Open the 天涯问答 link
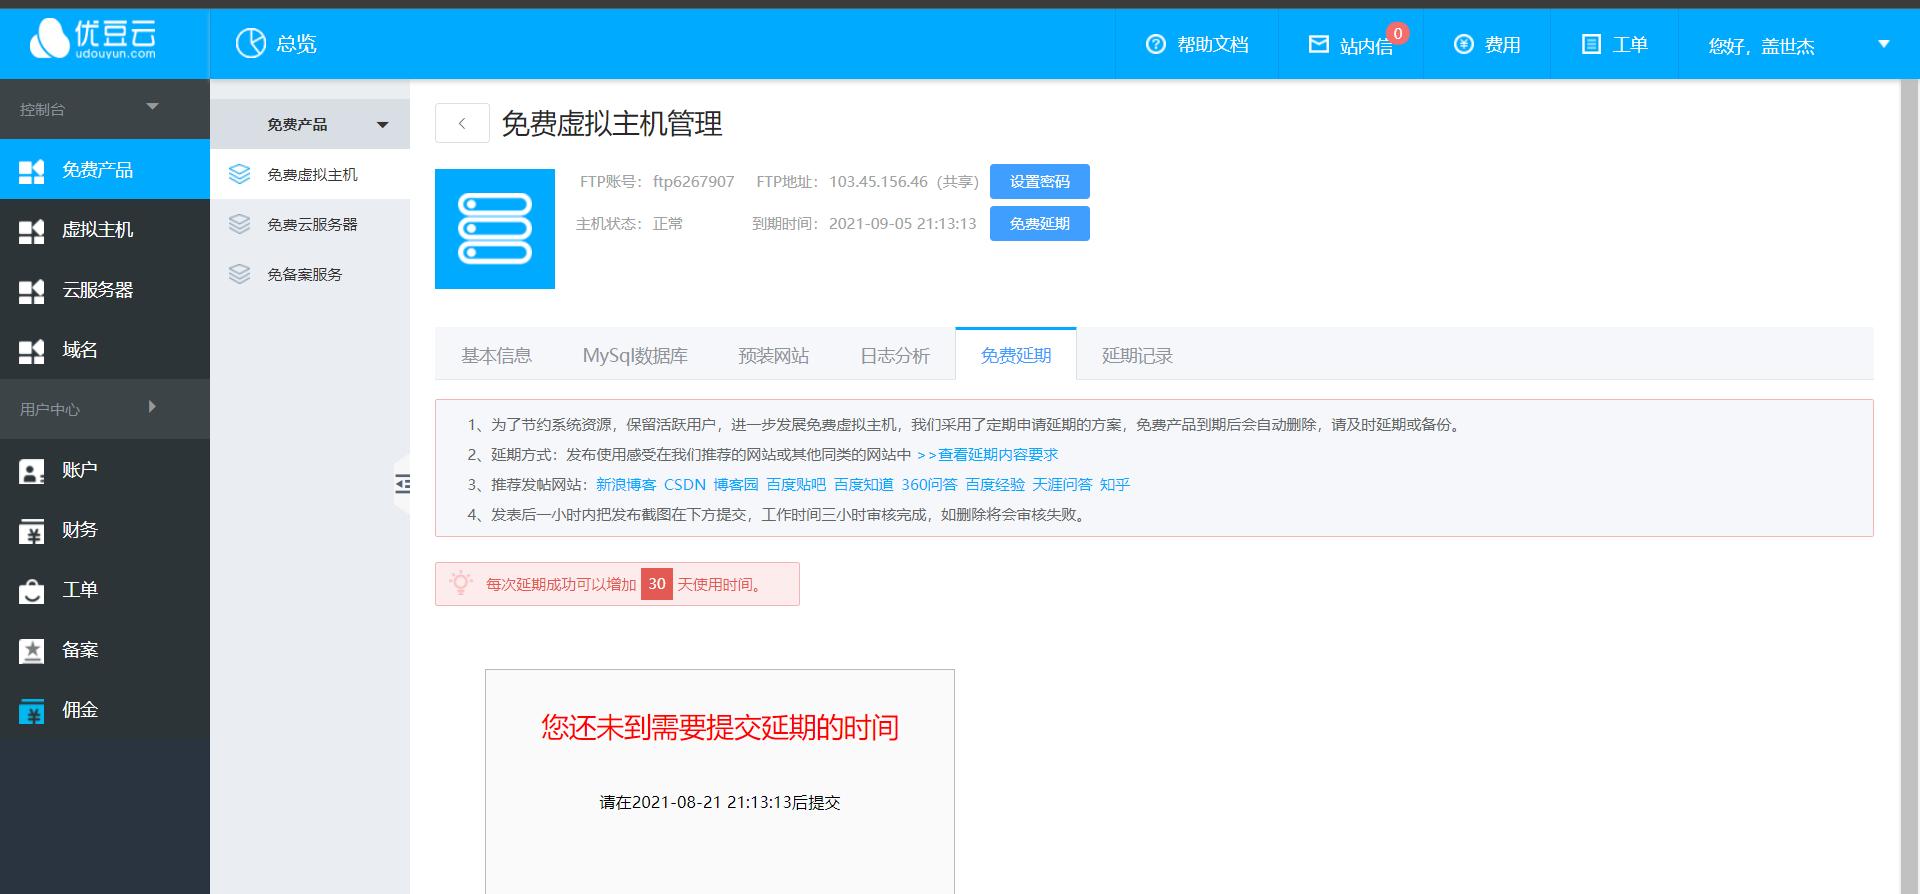Screen dimensions: 1920x894 click(1062, 484)
